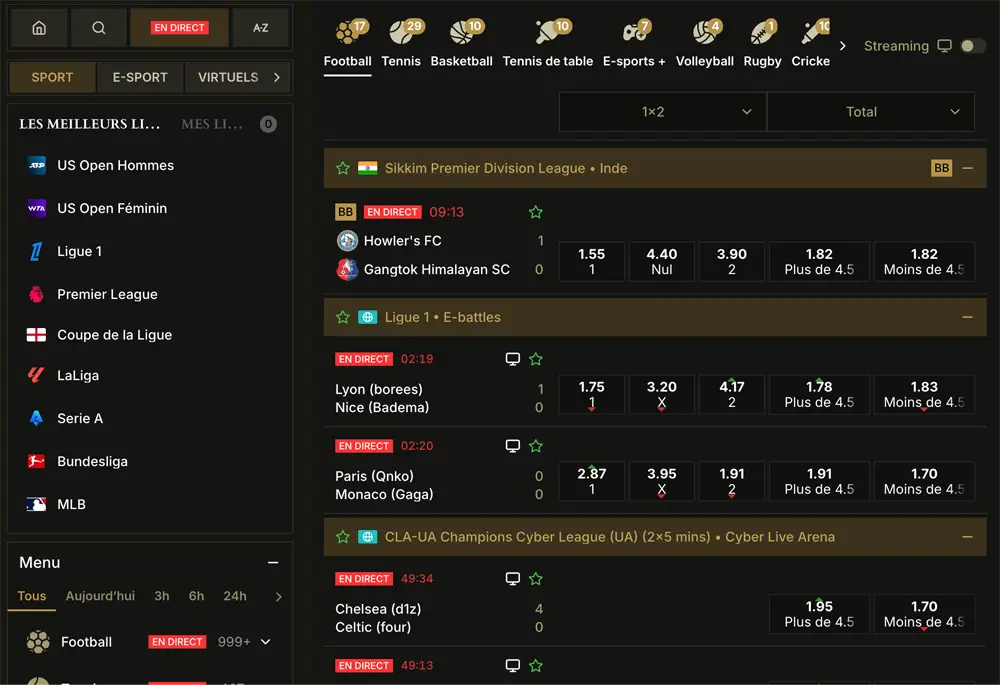Switch to the E-SPORT tab

pyautogui.click(x=140, y=77)
